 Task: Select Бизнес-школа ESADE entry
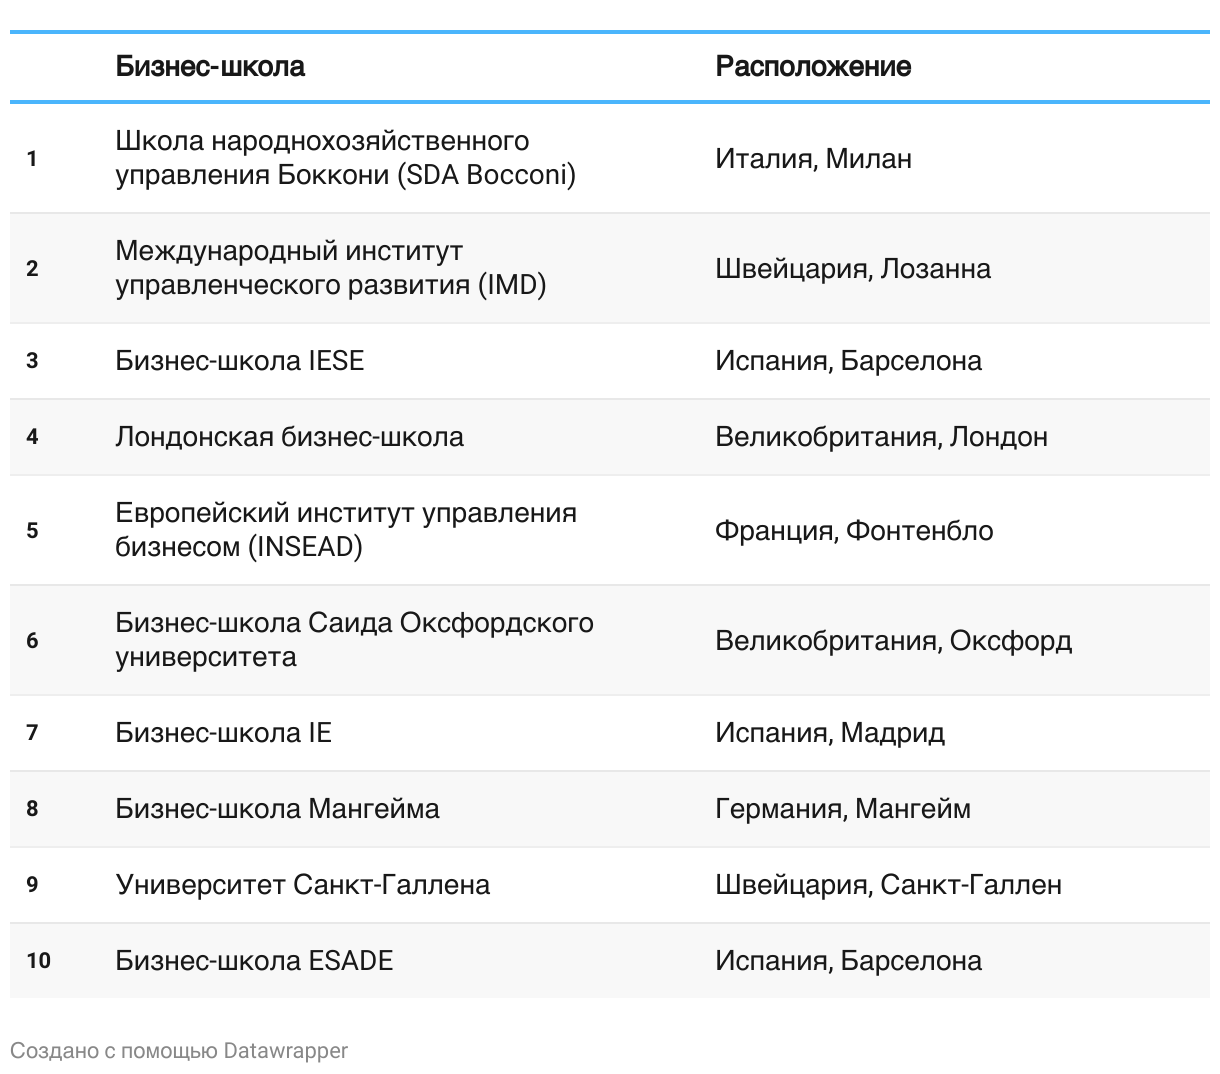point(254,960)
